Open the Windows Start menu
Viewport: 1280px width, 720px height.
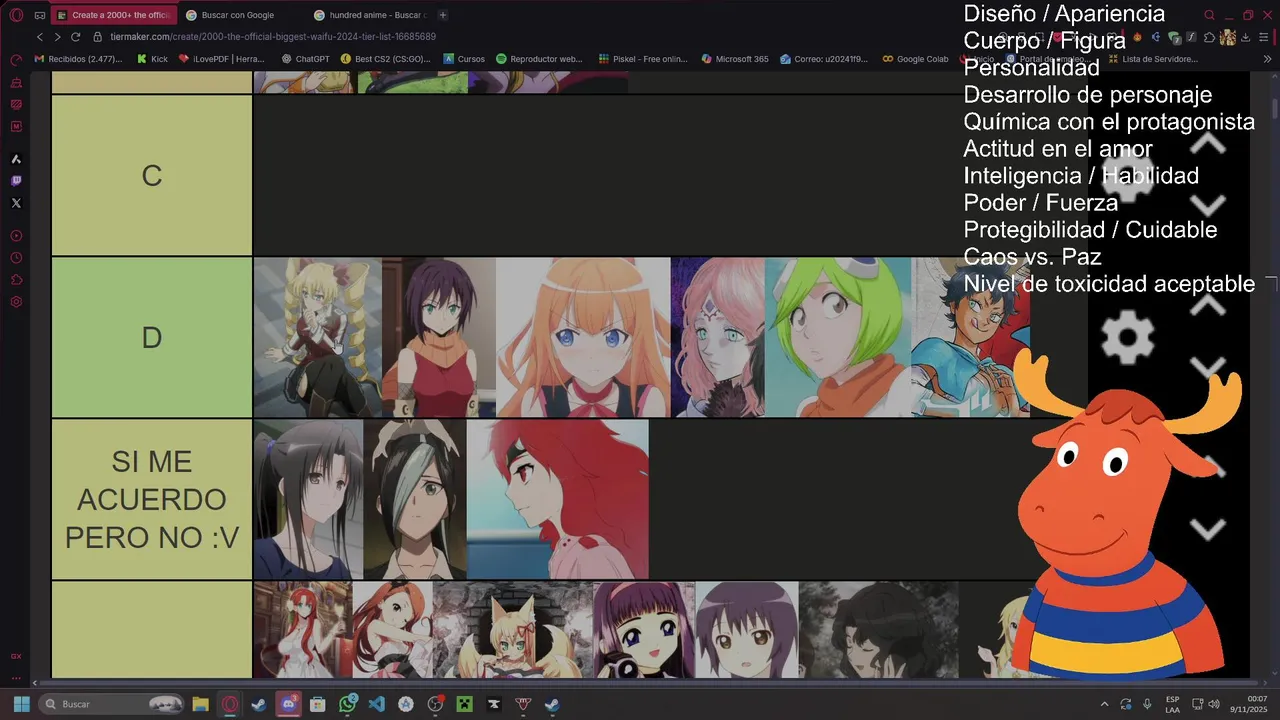21,704
